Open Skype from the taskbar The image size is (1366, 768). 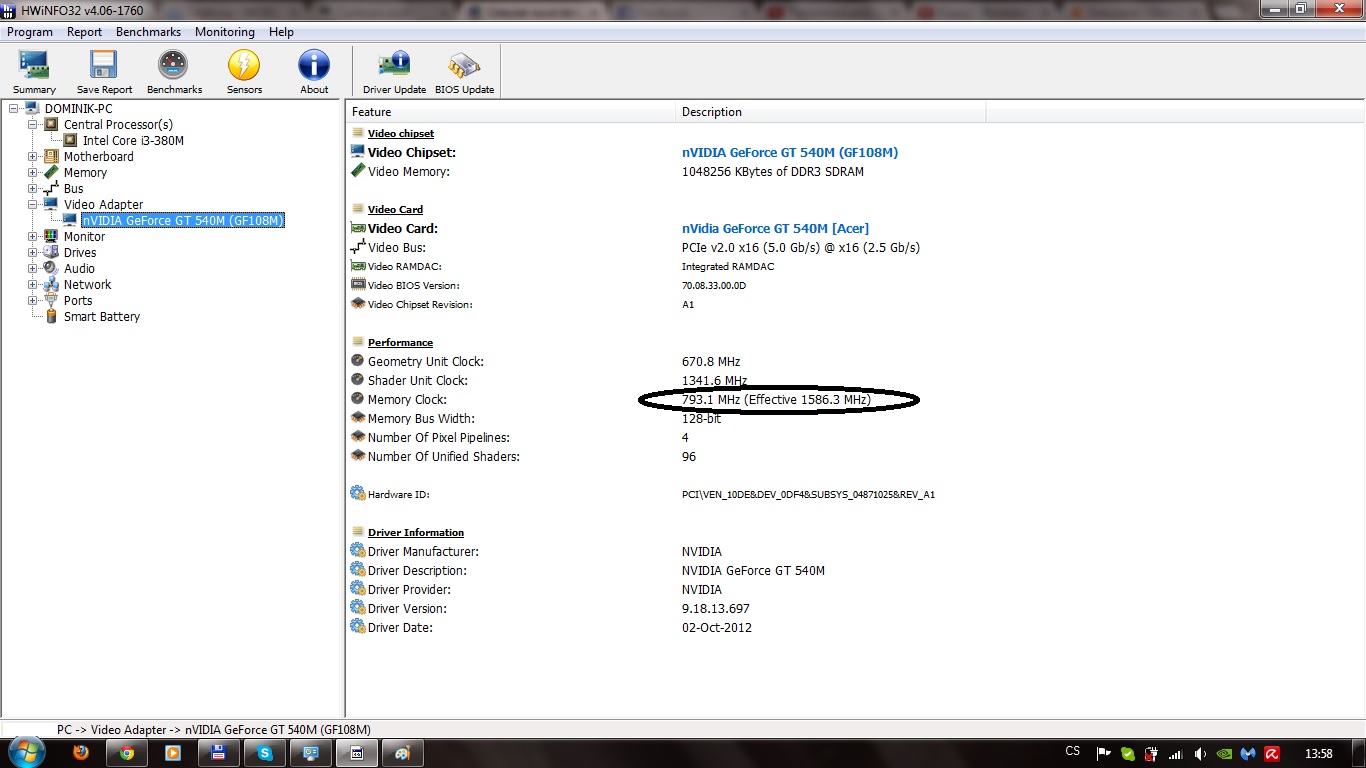pos(265,753)
